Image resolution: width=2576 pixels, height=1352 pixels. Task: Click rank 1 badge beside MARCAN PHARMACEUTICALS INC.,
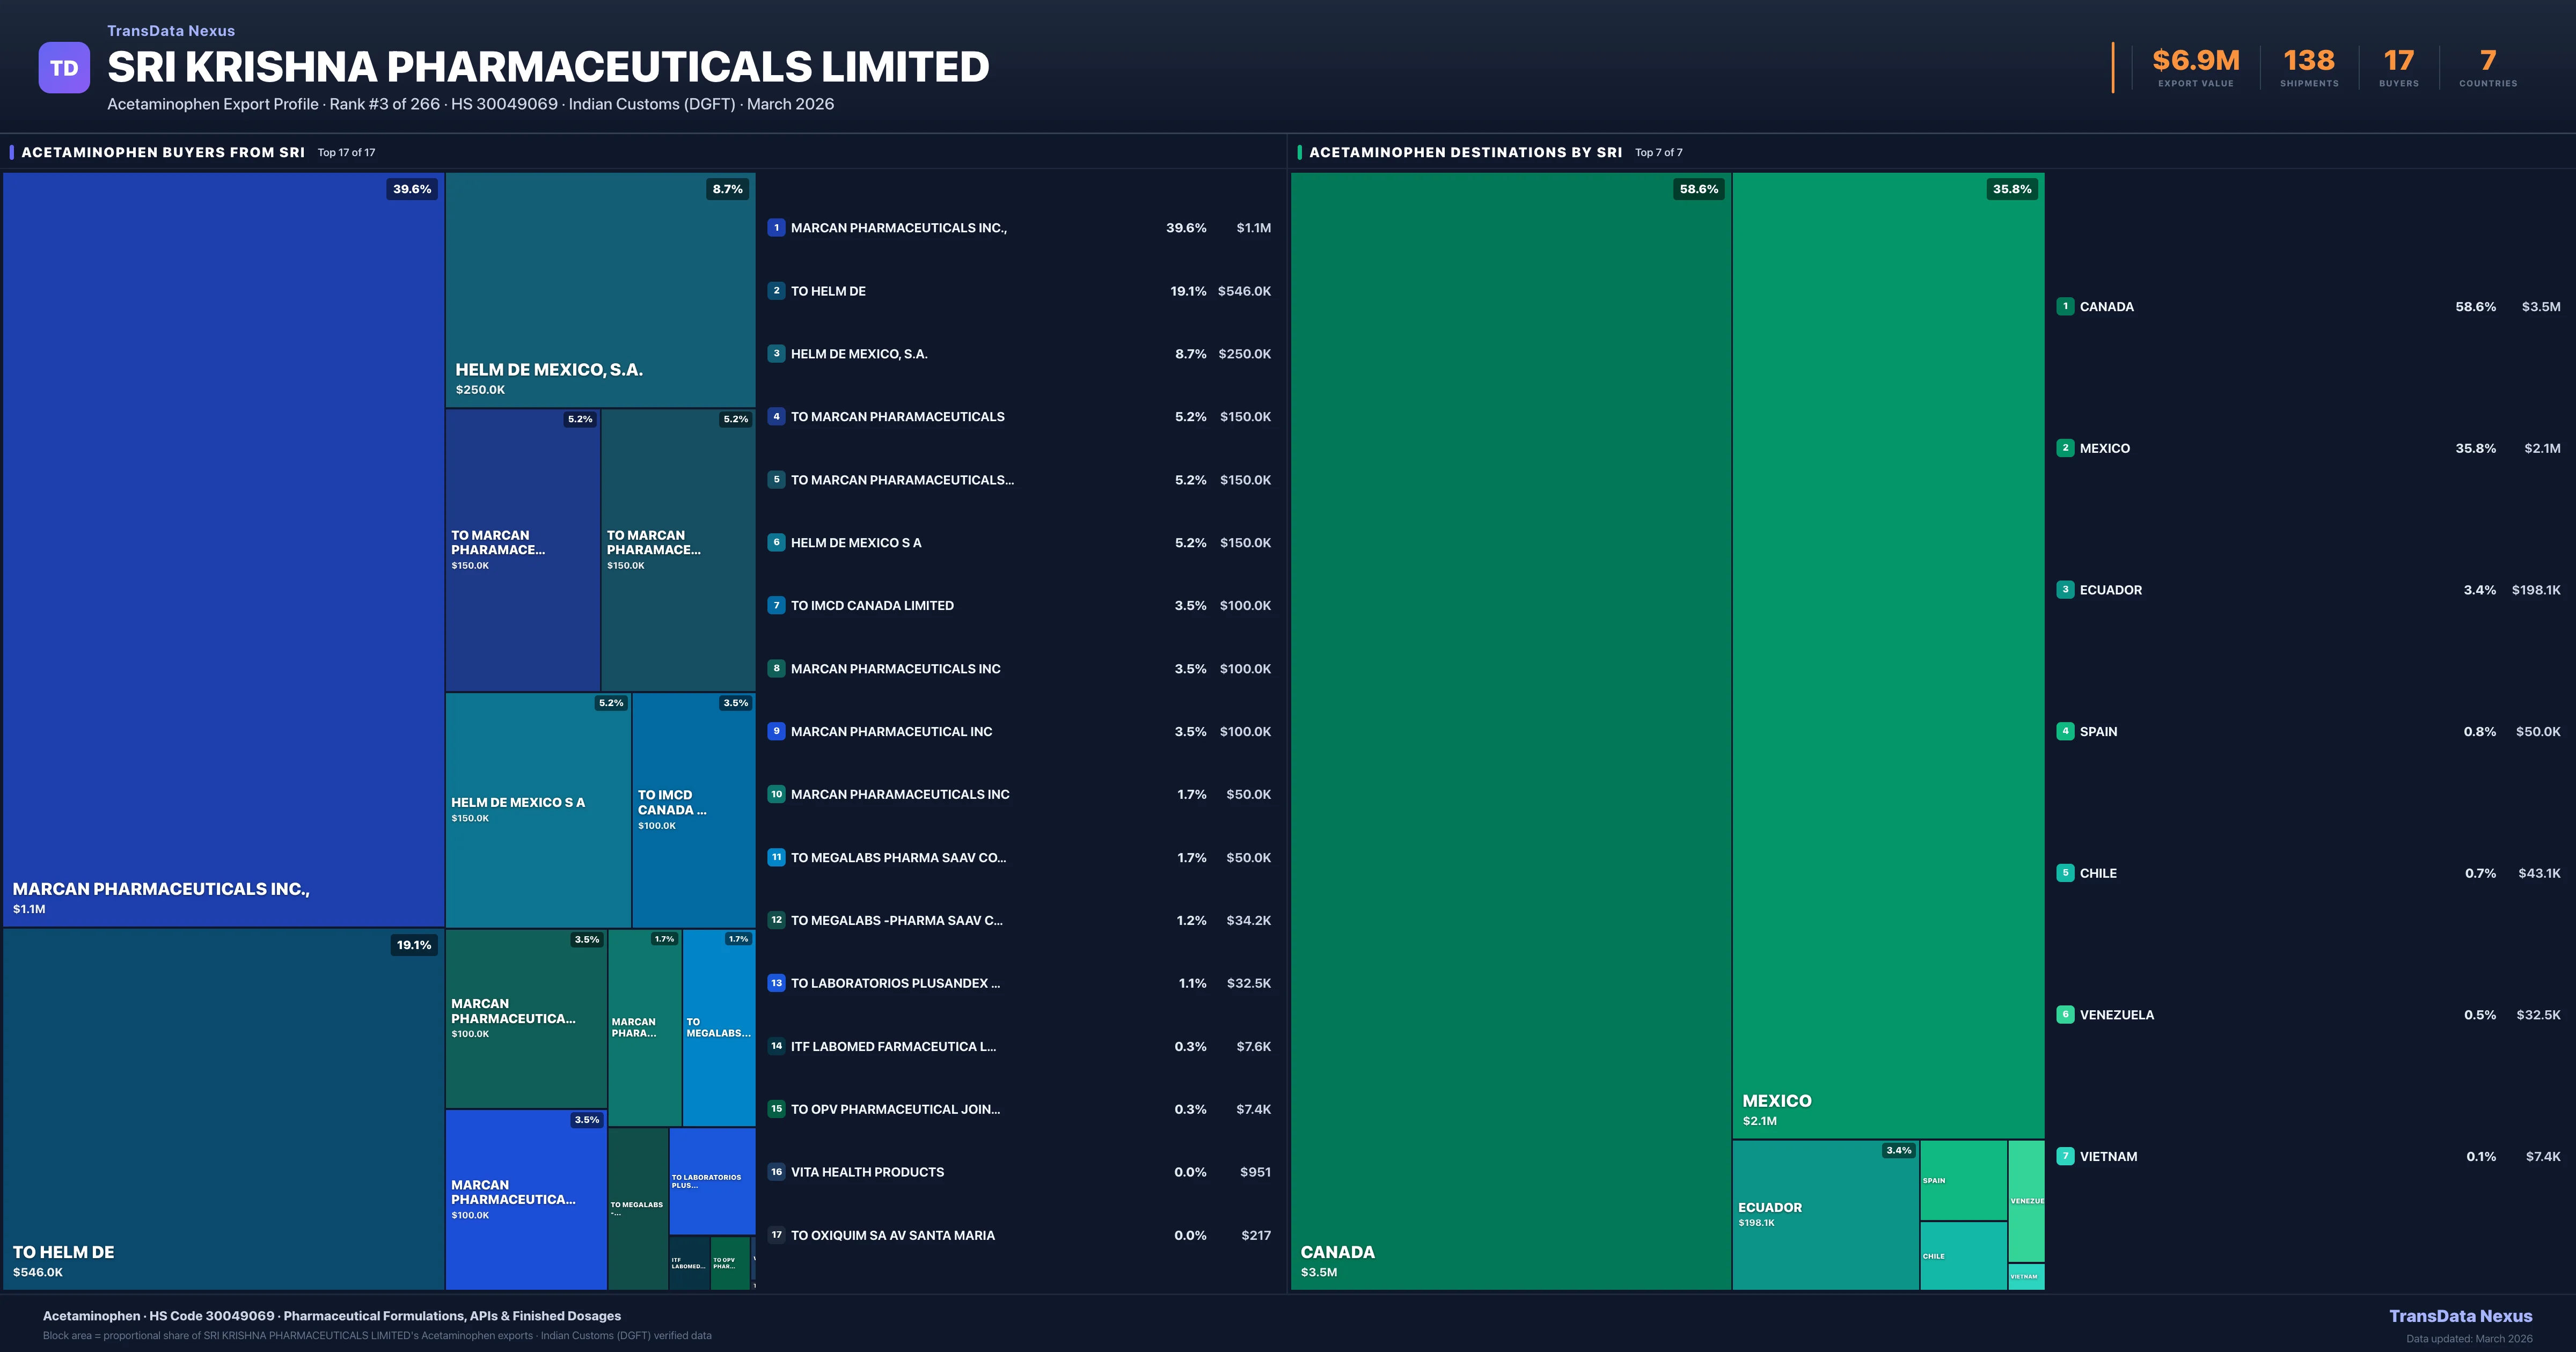coord(776,228)
